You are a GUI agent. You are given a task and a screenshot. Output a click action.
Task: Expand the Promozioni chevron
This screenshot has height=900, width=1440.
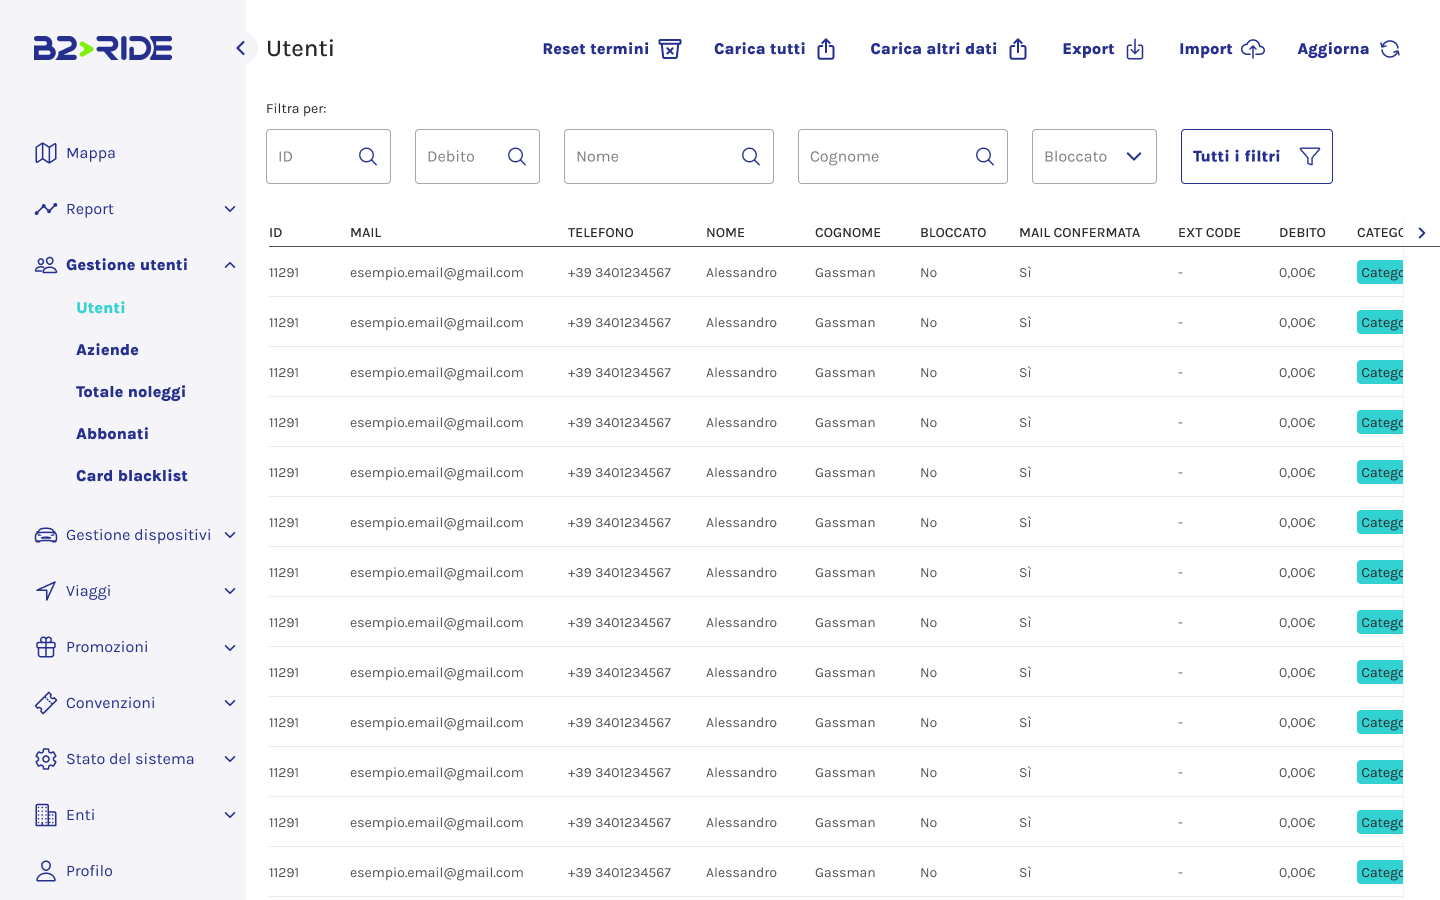coord(230,647)
